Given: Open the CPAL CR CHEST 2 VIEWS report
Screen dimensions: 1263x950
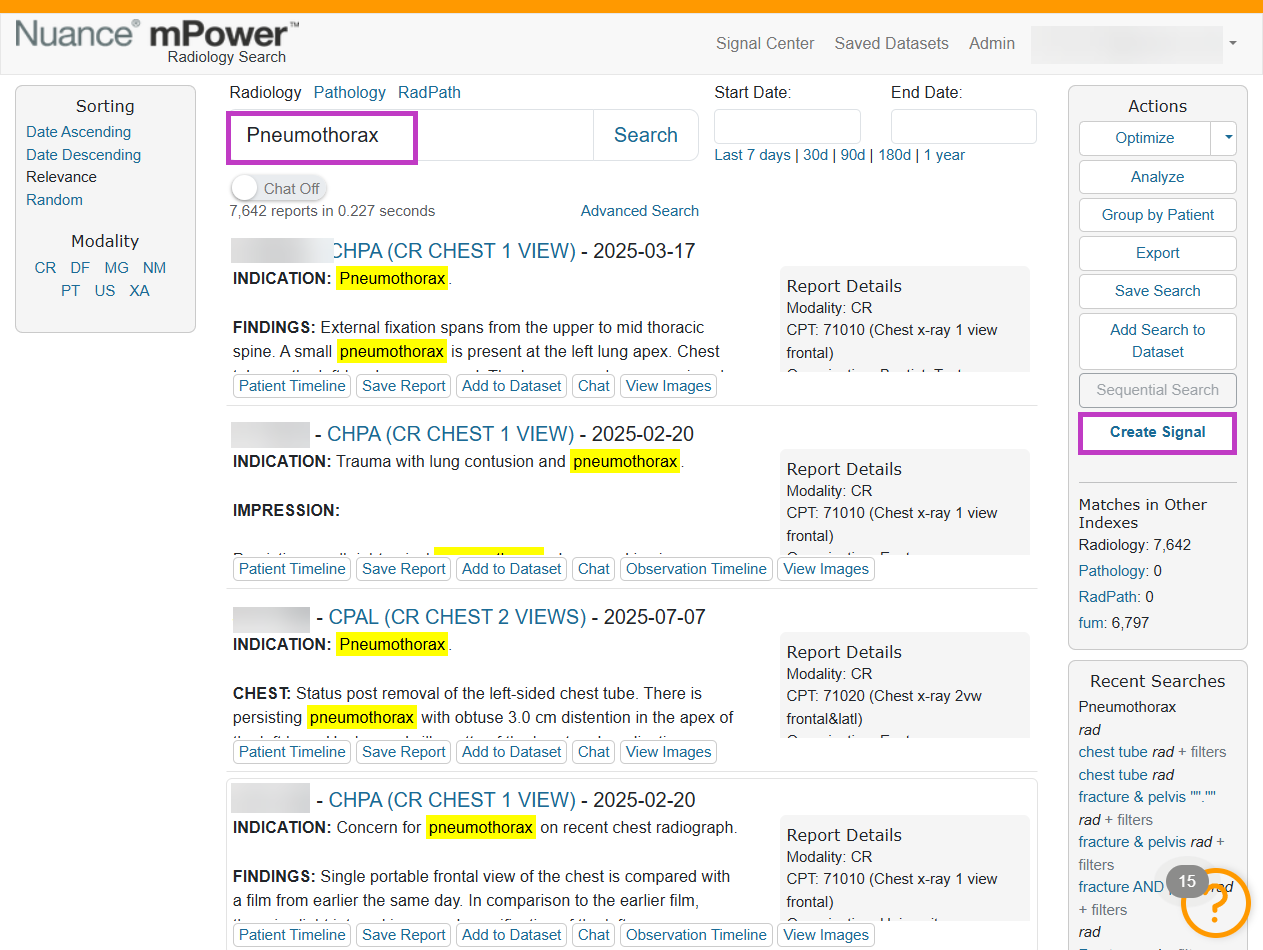Looking at the screenshot, I should (457, 617).
